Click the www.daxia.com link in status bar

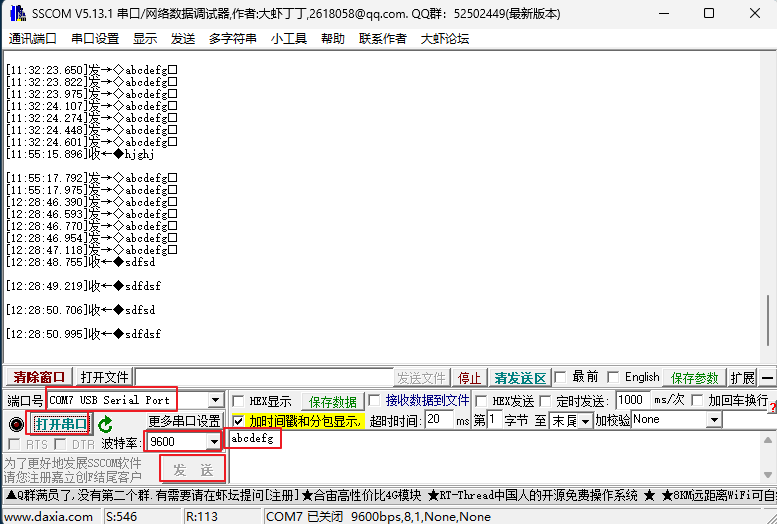point(49,516)
